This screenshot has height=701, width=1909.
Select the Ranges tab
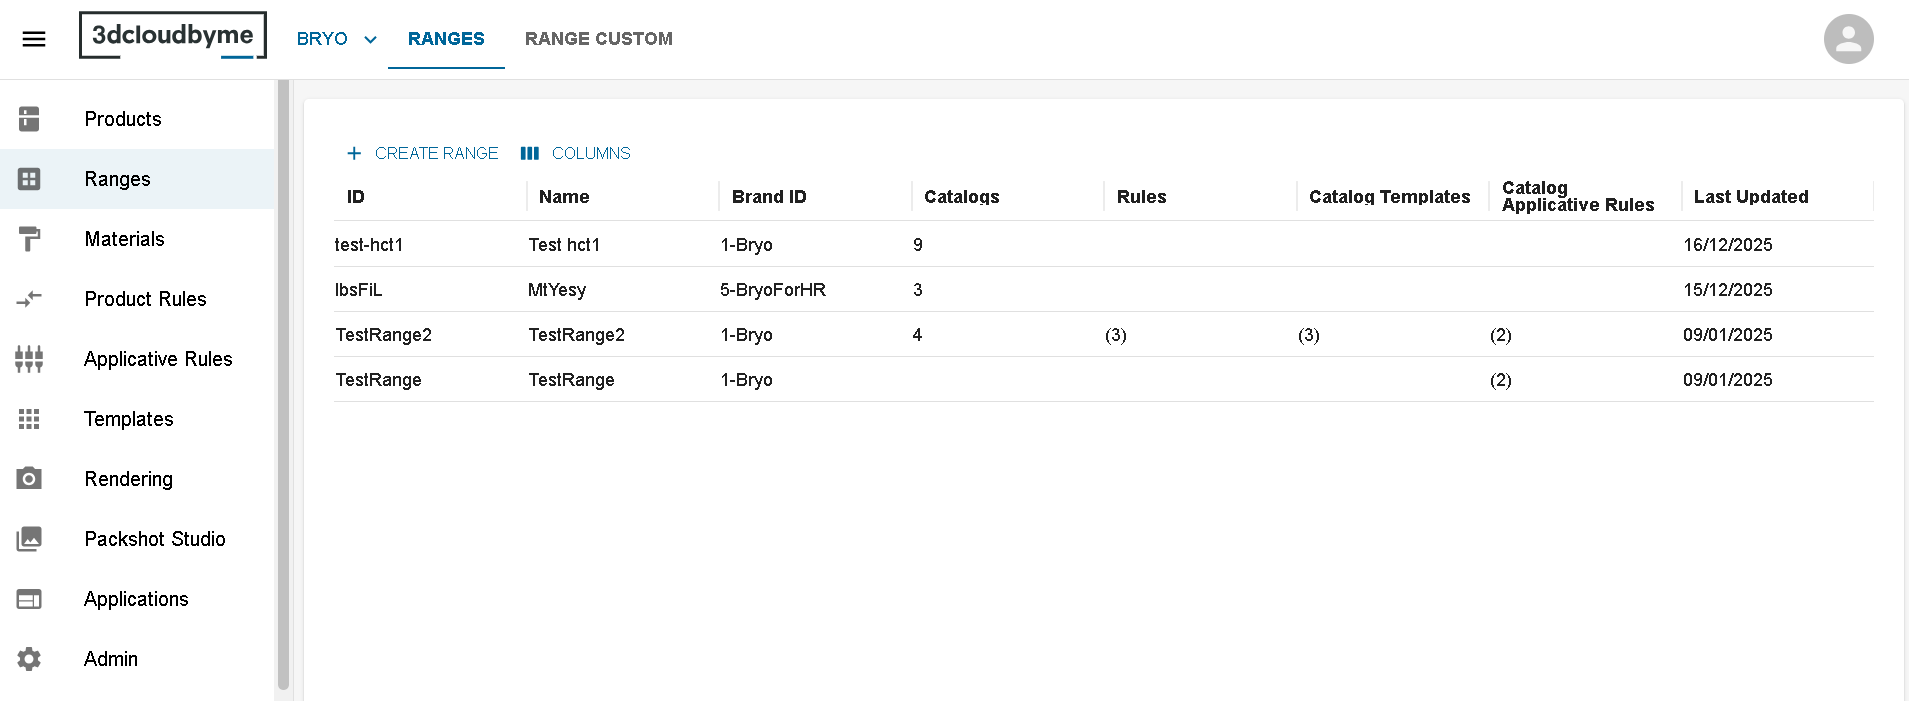pos(446,39)
